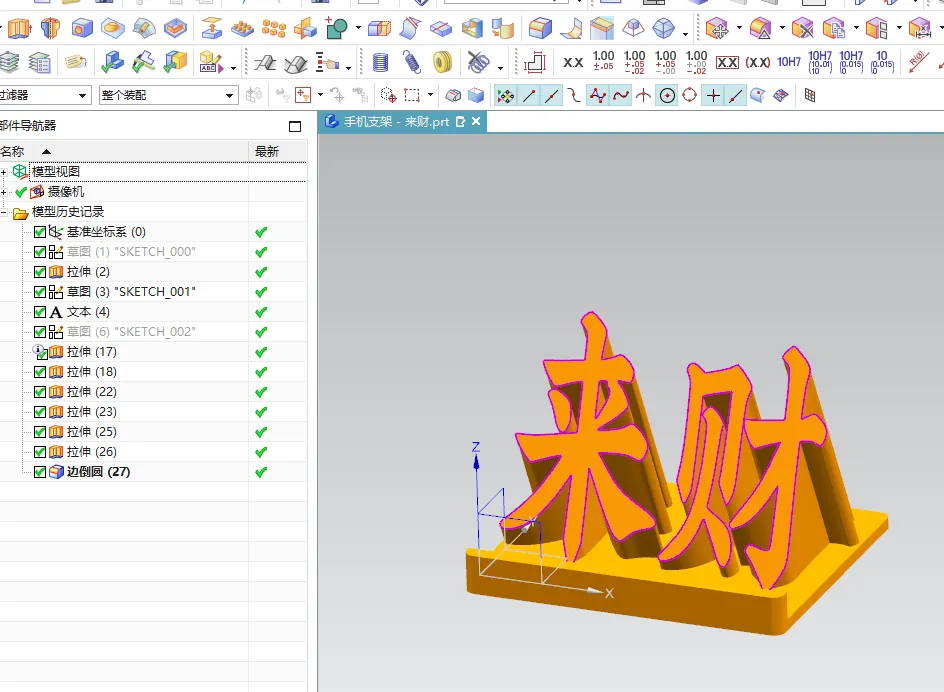Select the Extrude tool in the feature toolbar

20,28
